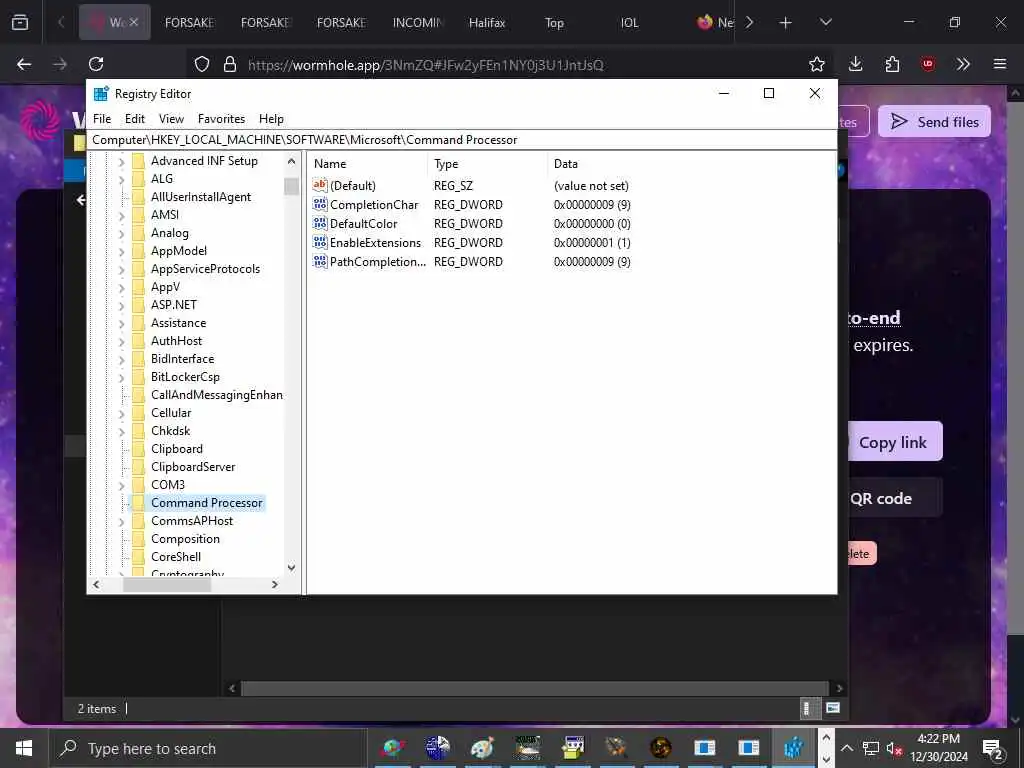
Task: Expand the COM3 registry key
Action: pyautogui.click(x=121, y=485)
